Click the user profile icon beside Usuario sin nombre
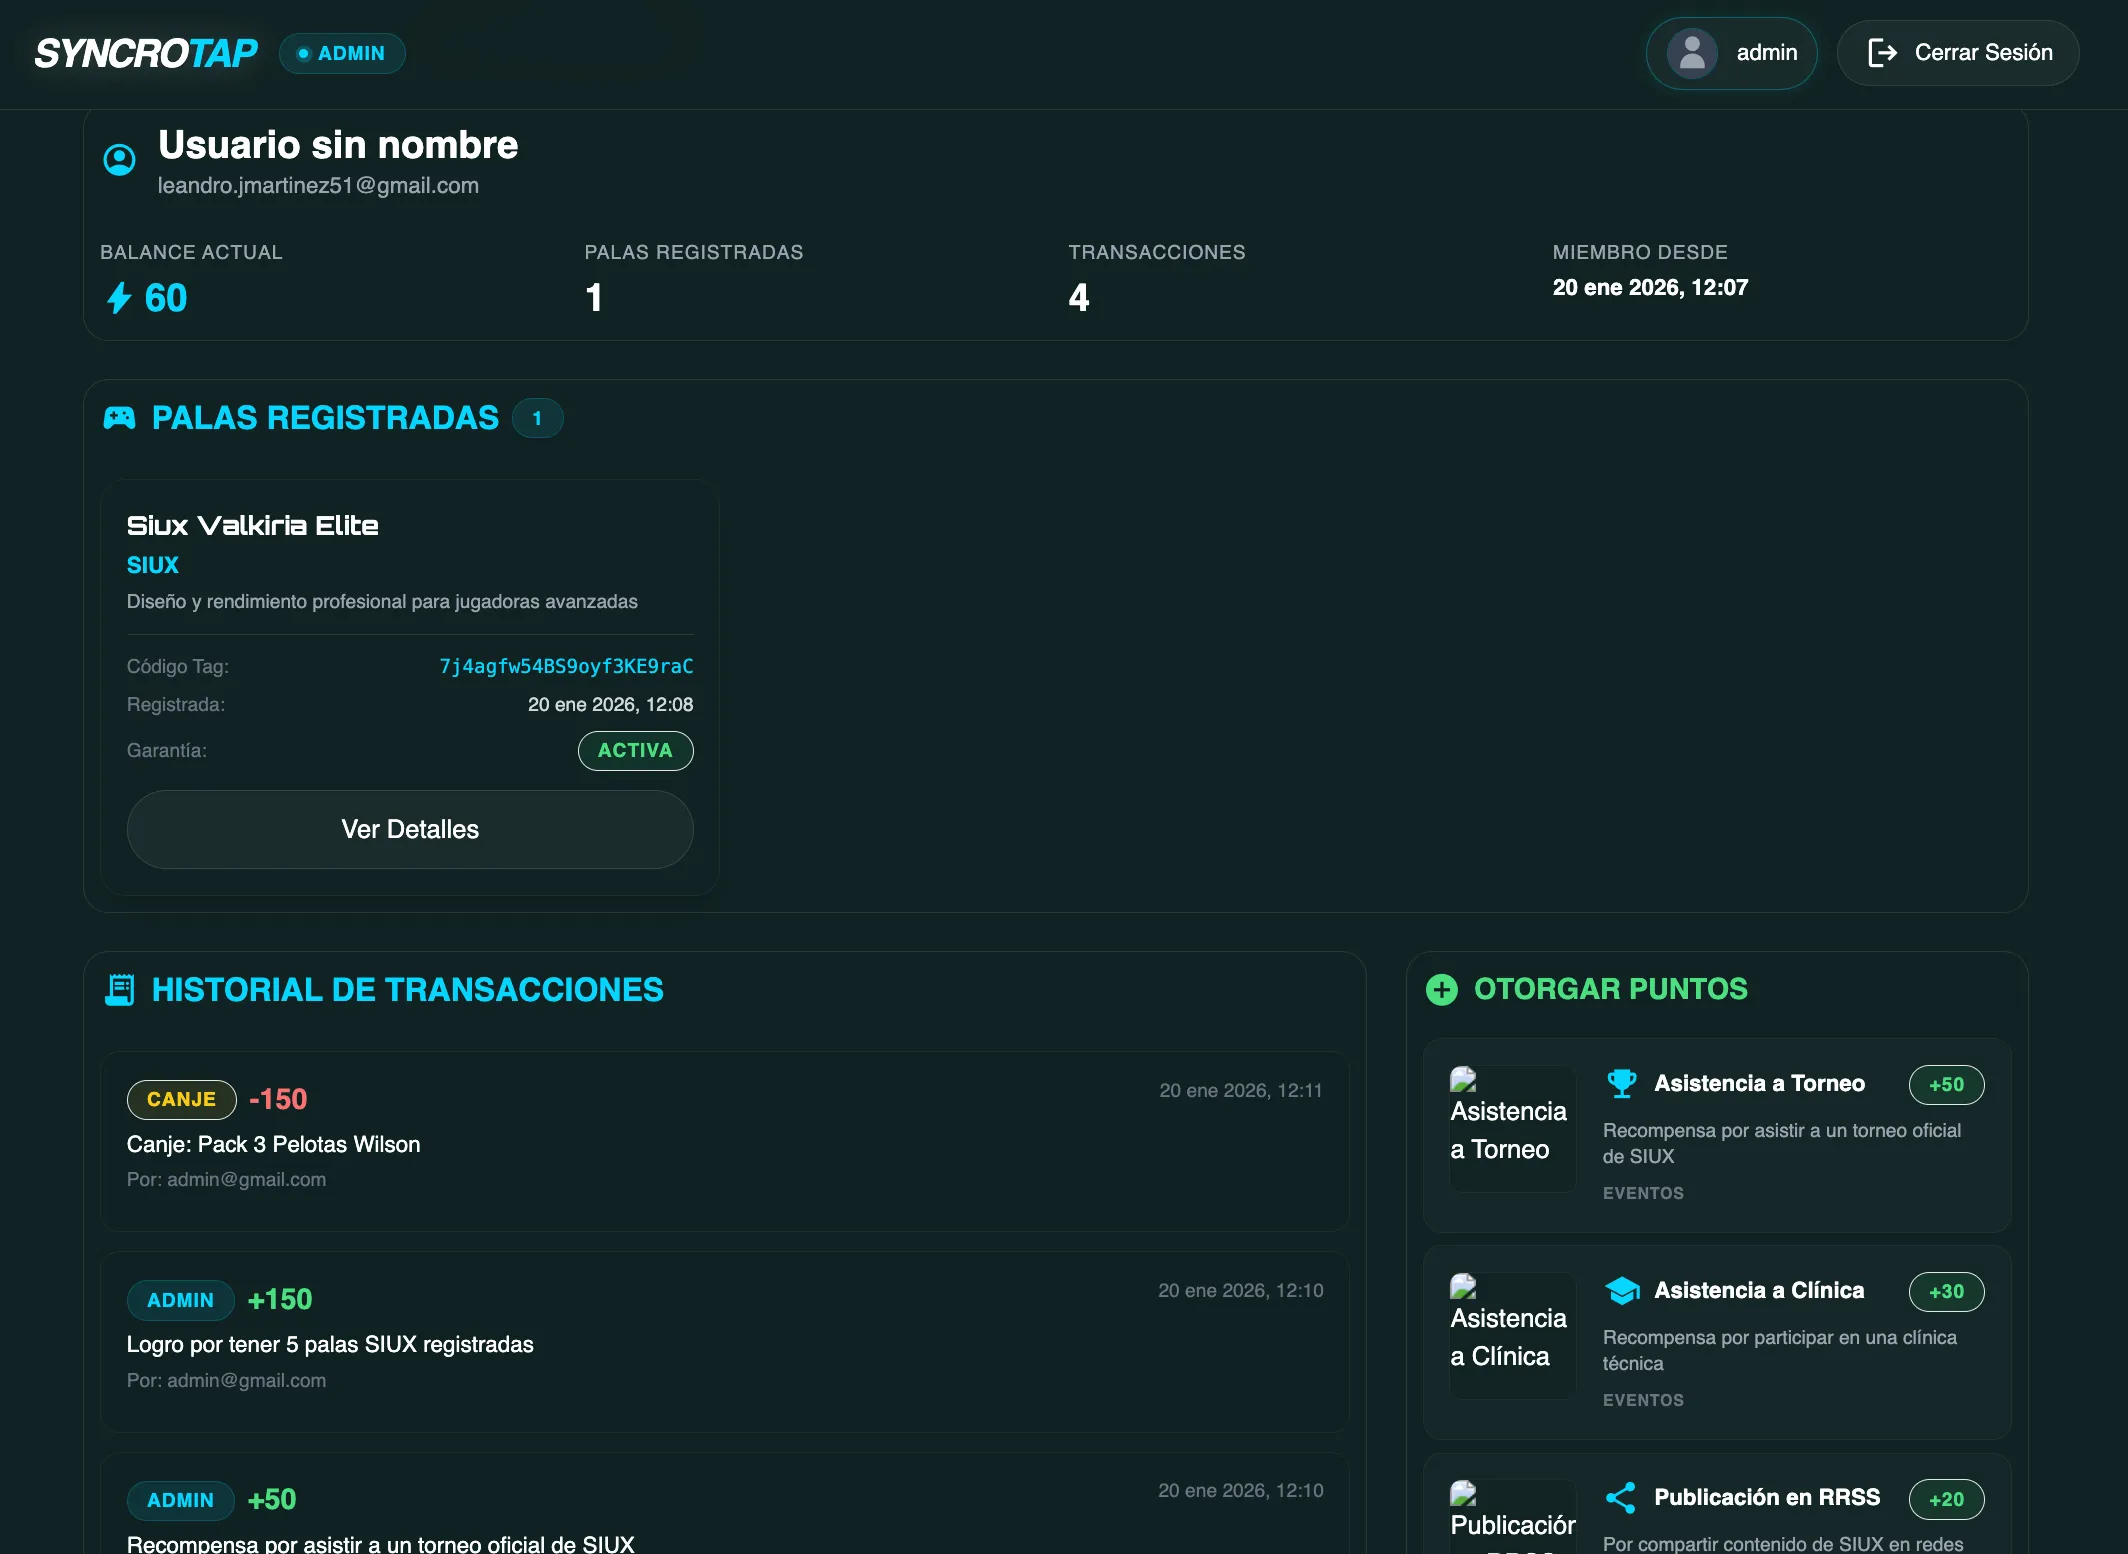This screenshot has width=2128, height=1554. point(119,160)
